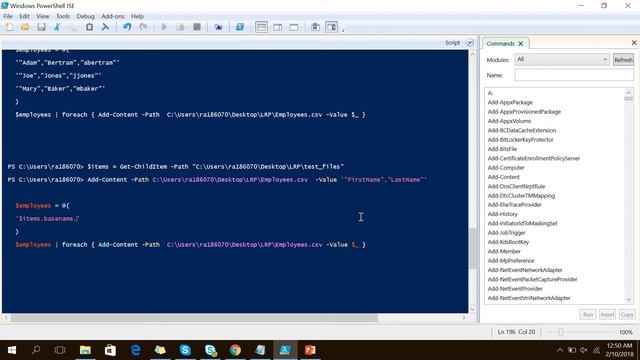Screen dimensions: 640x360
Task: Select Add-AppxVolume in command list
Action: point(509,121)
